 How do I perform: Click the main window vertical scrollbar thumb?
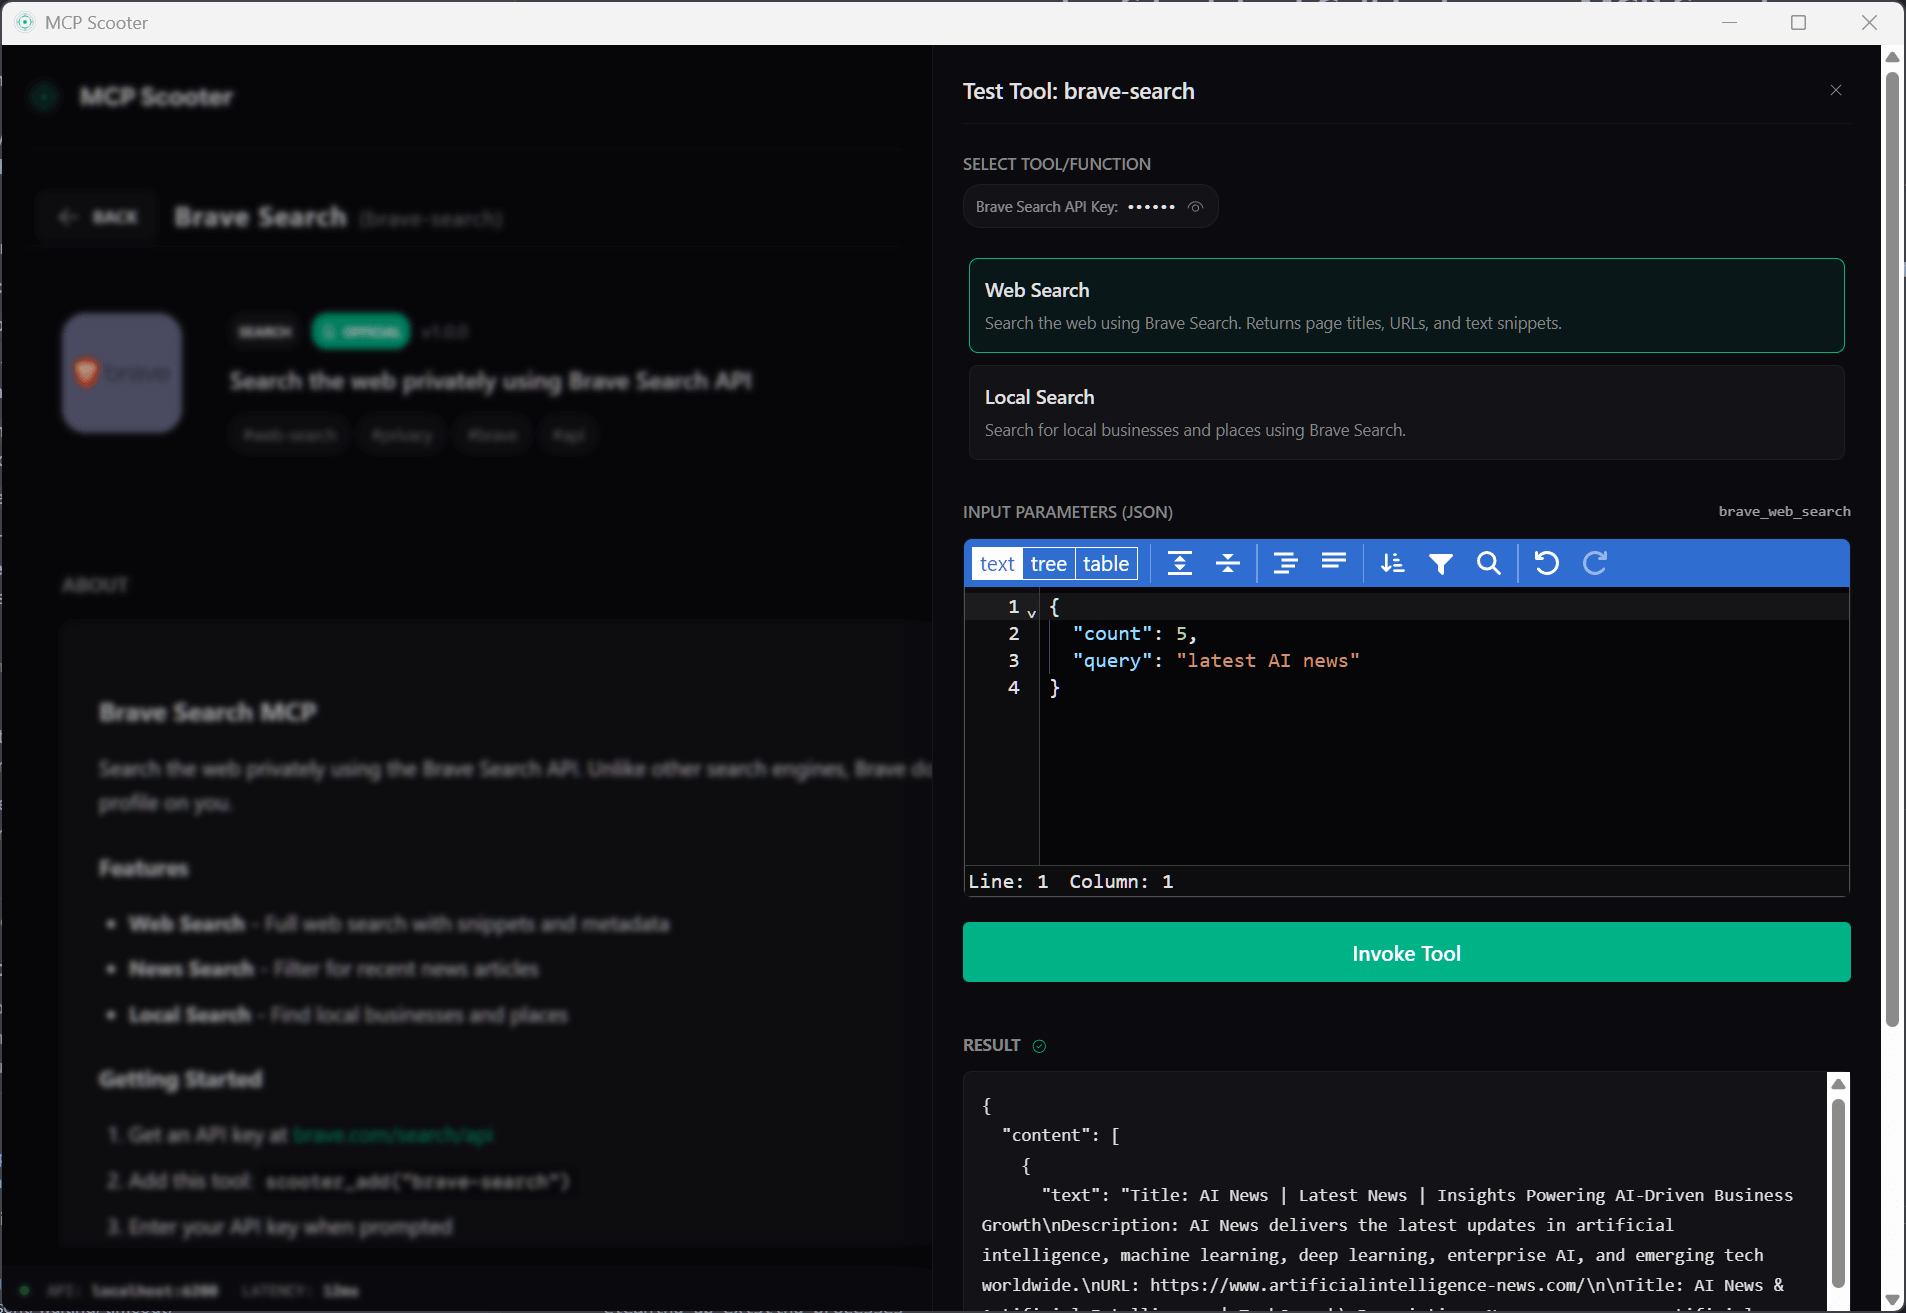(1892, 548)
